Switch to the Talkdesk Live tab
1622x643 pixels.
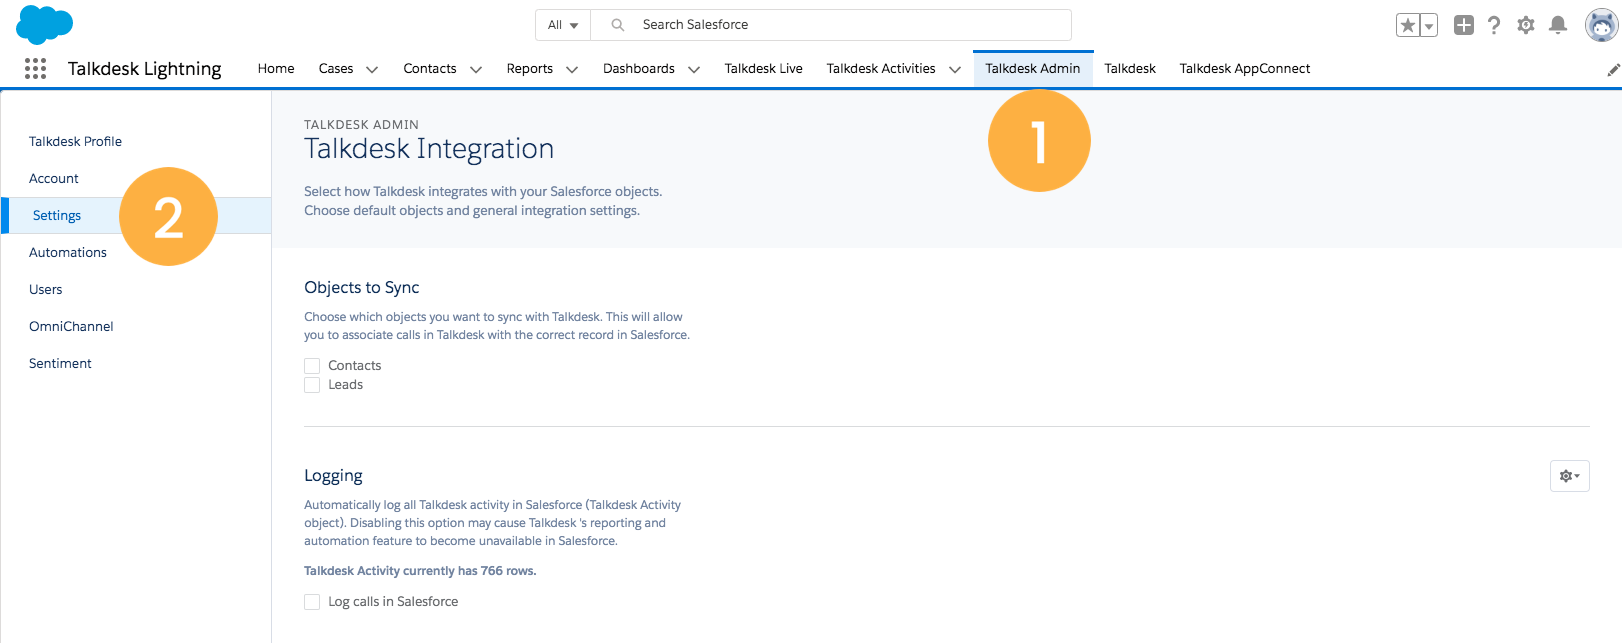764,68
